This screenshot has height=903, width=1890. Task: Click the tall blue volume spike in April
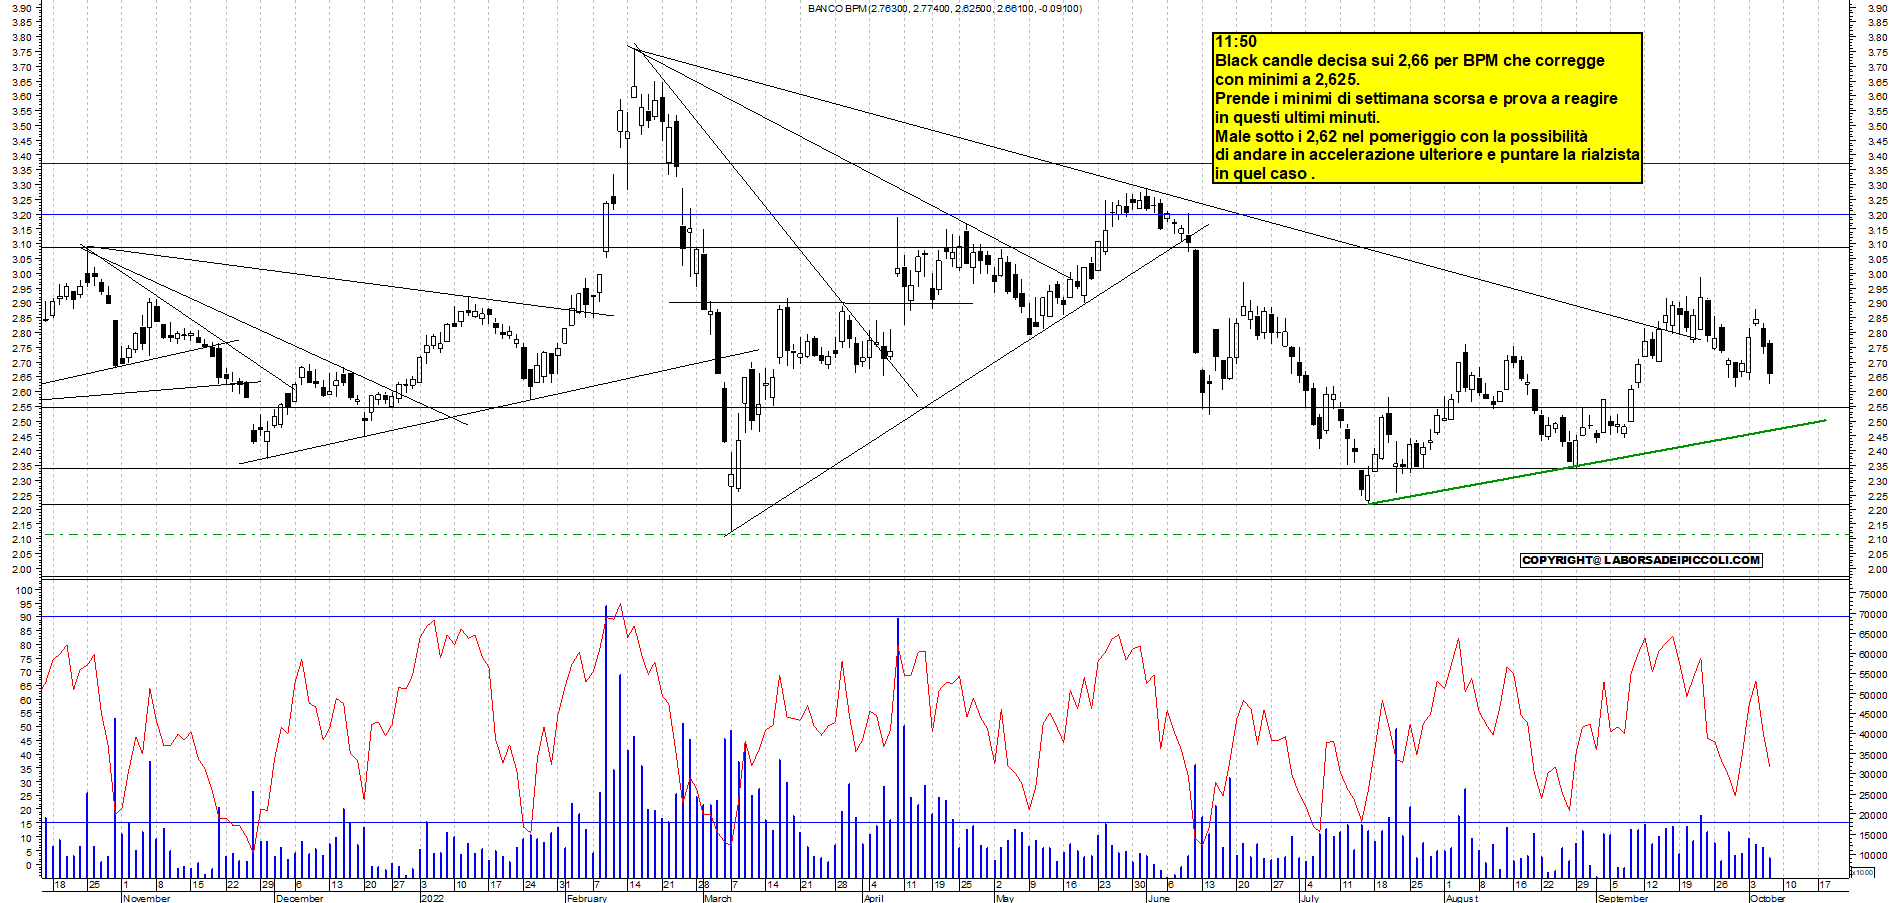coord(897,748)
